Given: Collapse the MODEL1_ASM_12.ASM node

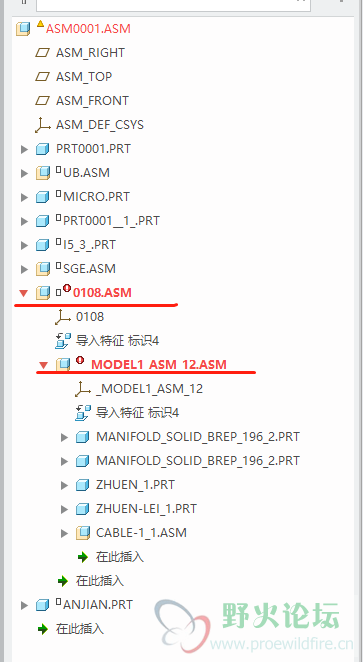Looking at the screenshot, I should [x=43, y=365].
